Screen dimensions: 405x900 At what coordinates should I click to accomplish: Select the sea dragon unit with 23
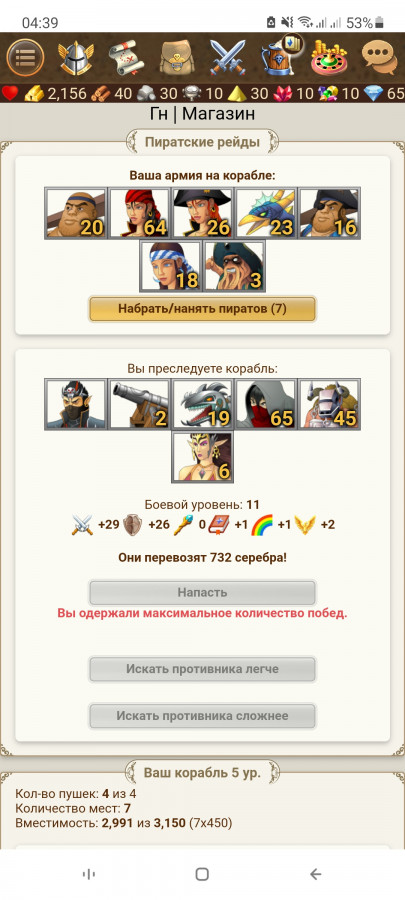coord(266,213)
